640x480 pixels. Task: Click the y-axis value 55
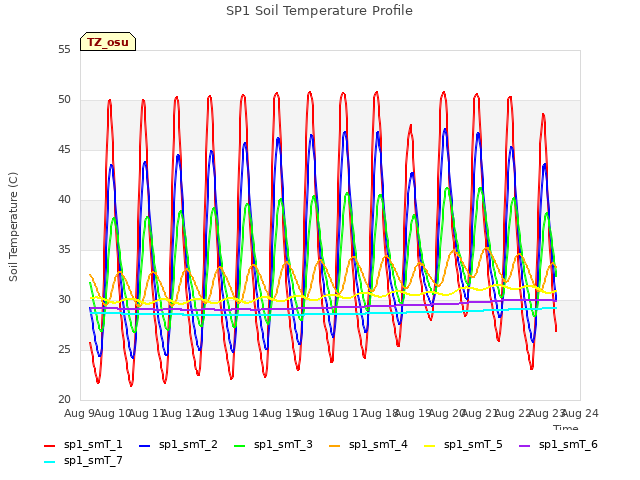[64, 50]
